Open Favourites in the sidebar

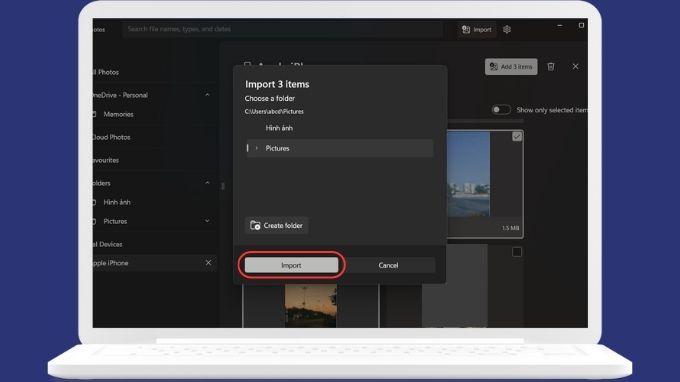point(106,160)
